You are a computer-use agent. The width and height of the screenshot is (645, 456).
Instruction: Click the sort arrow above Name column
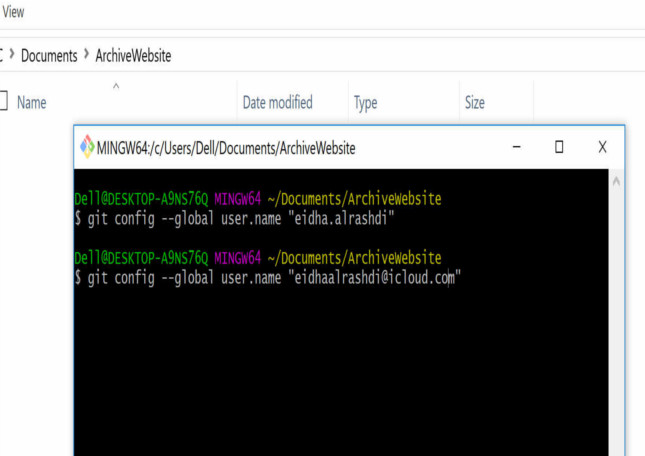coord(116,86)
